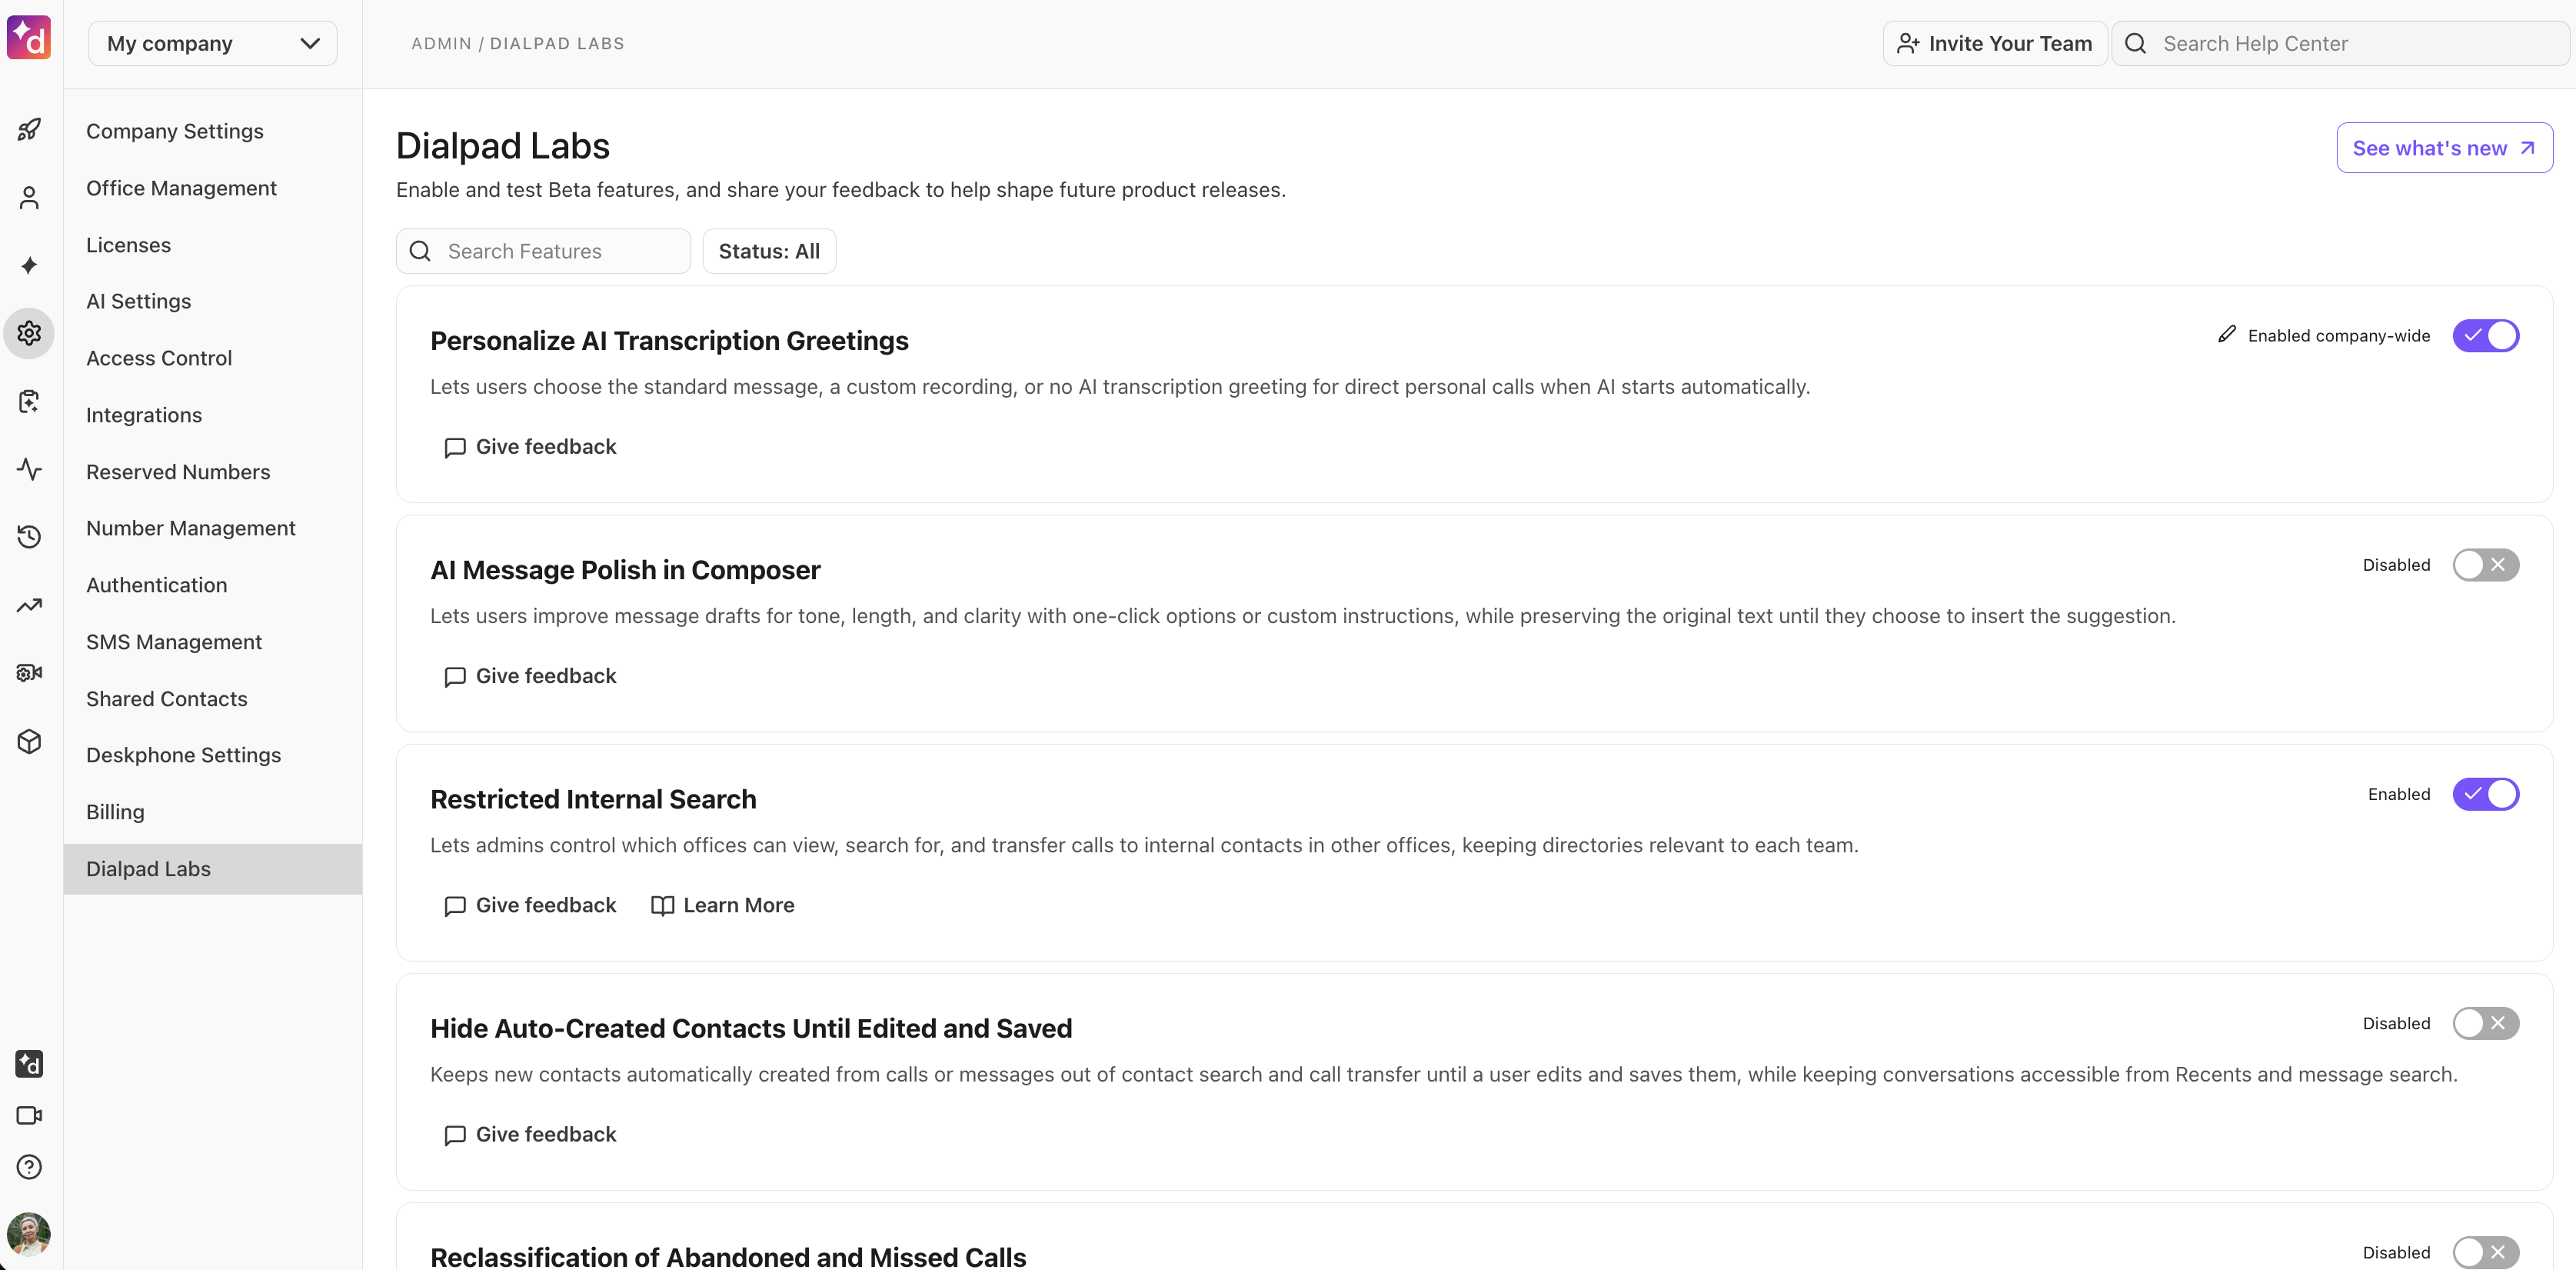Viewport: 2576px width, 1270px height.
Task: Click the magnifier icon in Search Features
Action: click(421, 251)
